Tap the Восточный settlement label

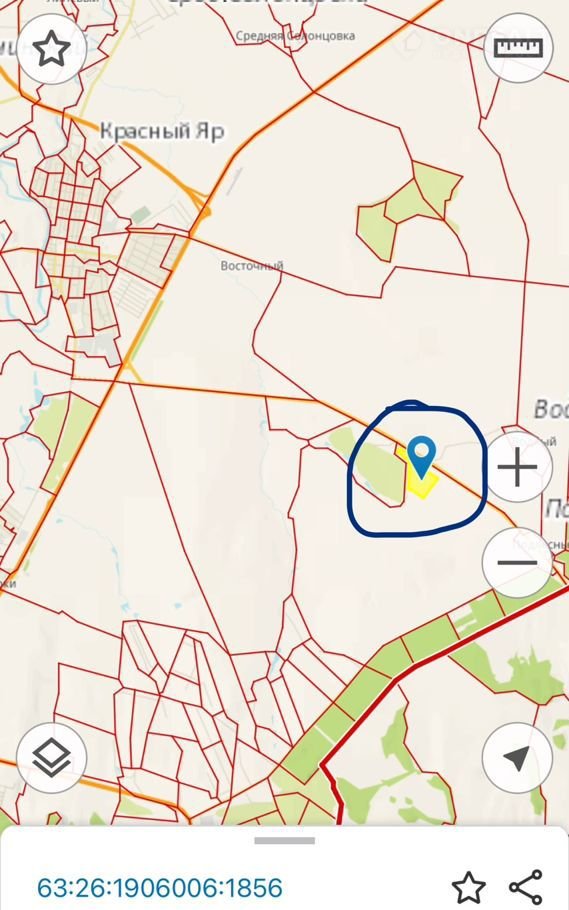[251, 266]
